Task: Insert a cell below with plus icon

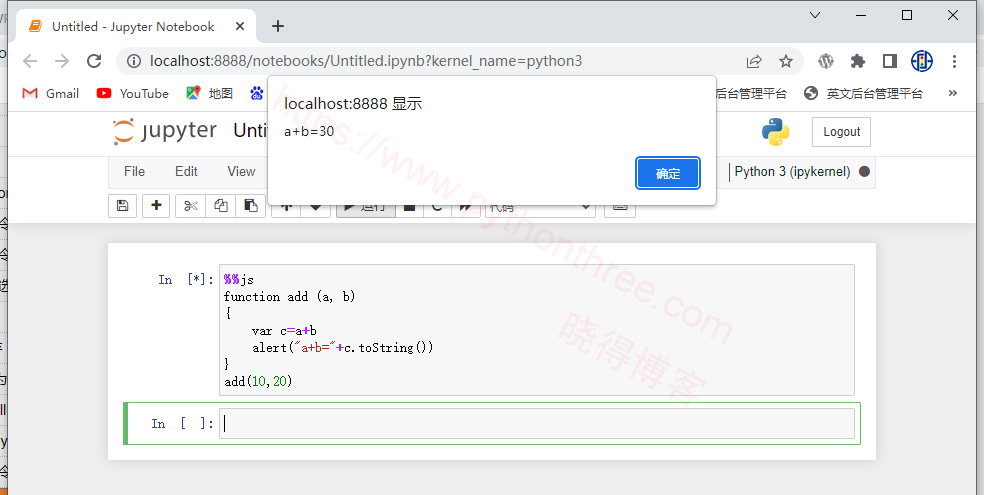Action: (x=156, y=206)
